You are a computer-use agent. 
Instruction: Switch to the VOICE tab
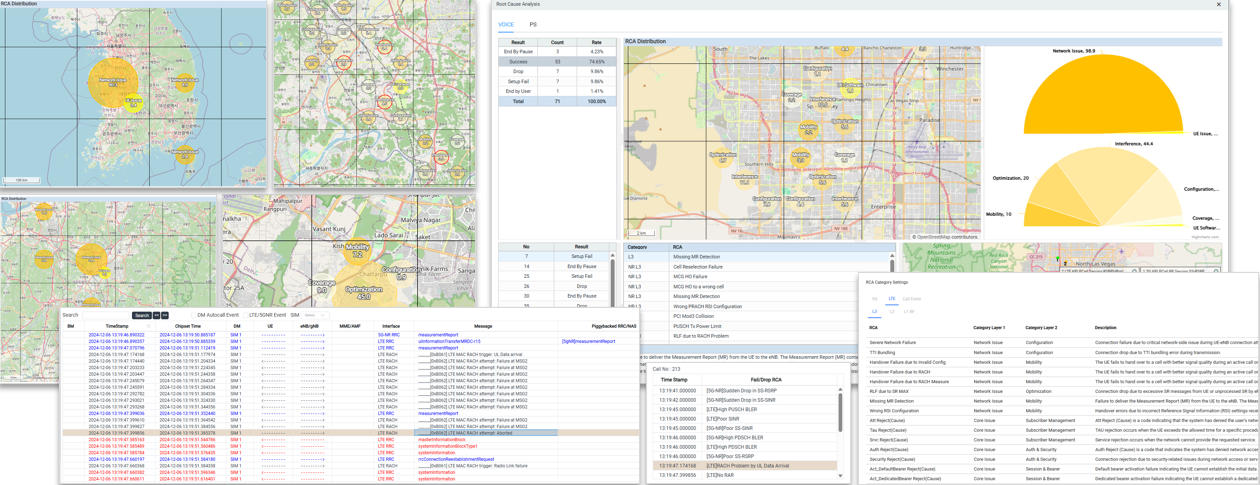tap(506, 25)
